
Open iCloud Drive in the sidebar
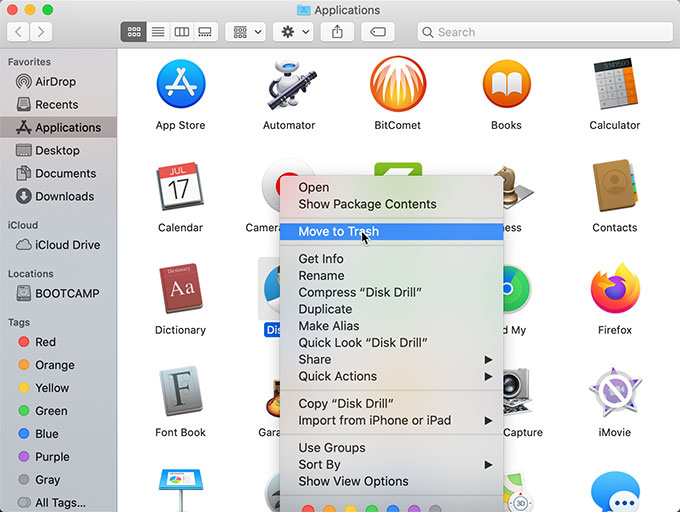coord(58,245)
